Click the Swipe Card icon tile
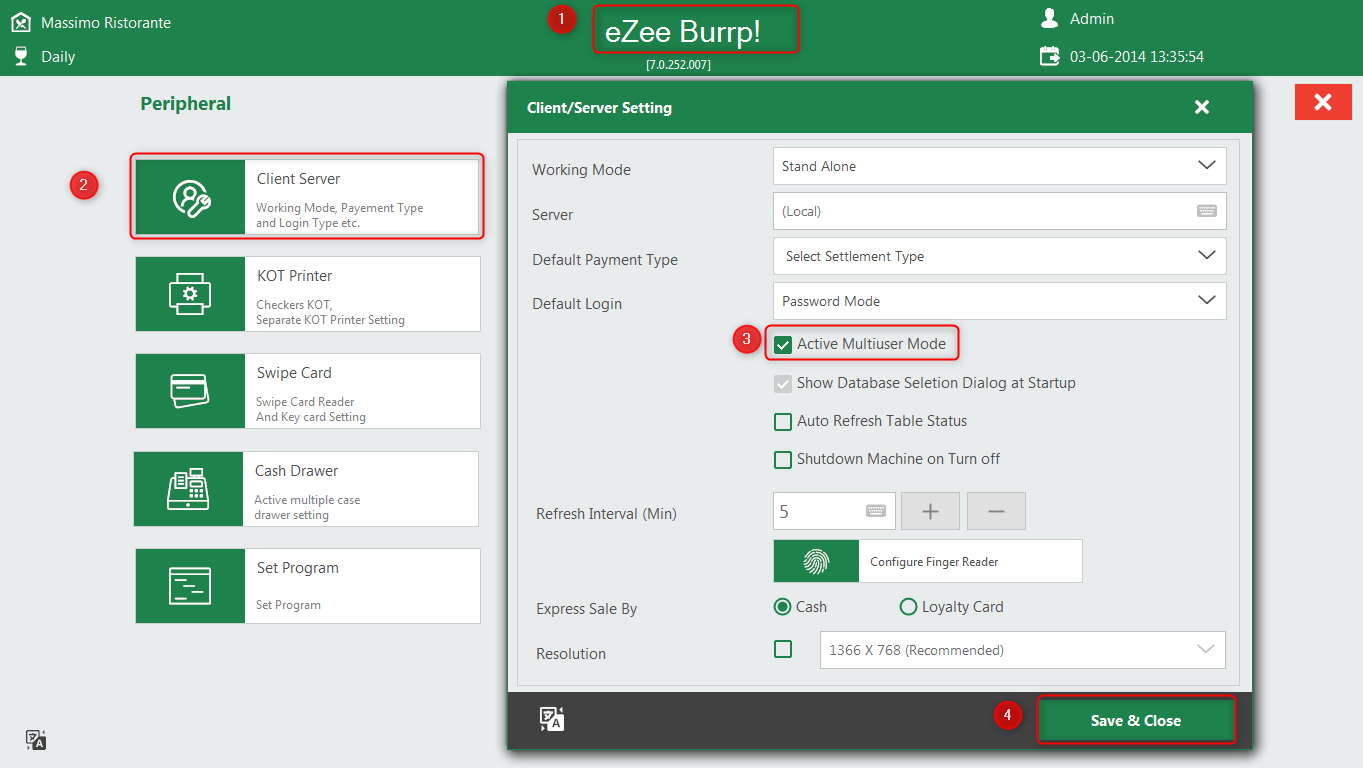The height and width of the screenshot is (768, 1363). pos(190,391)
